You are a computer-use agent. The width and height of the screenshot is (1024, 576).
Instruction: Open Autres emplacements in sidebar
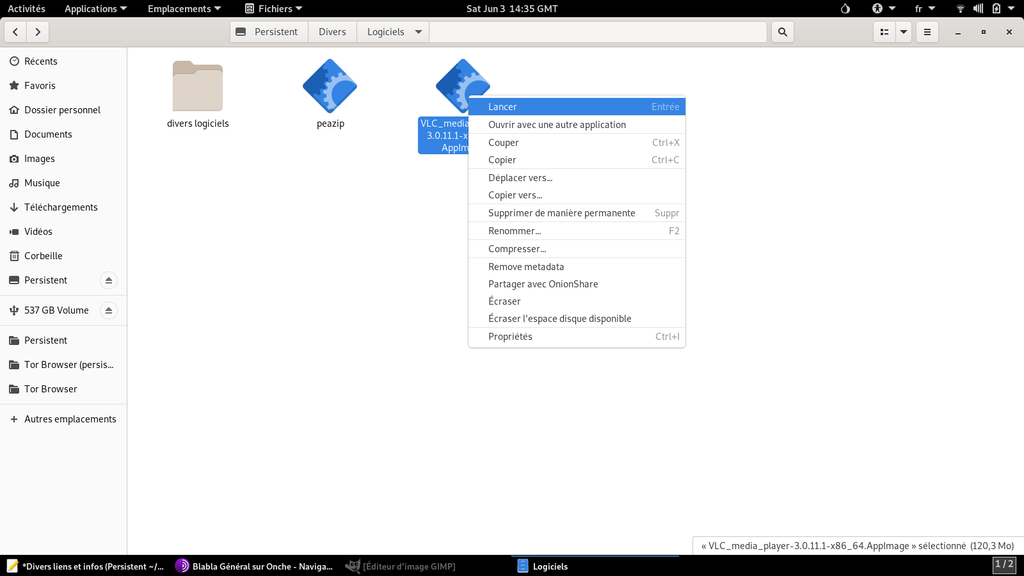[70, 419]
